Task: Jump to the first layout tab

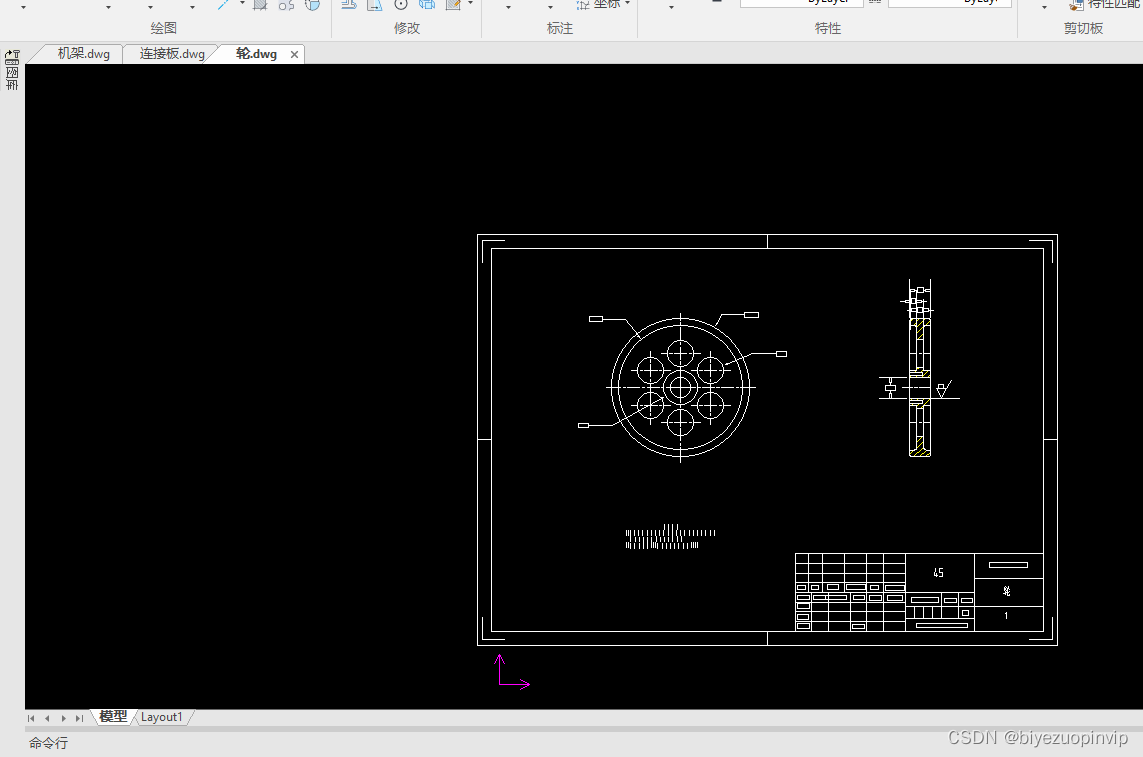Action: (x=31, y=718)
